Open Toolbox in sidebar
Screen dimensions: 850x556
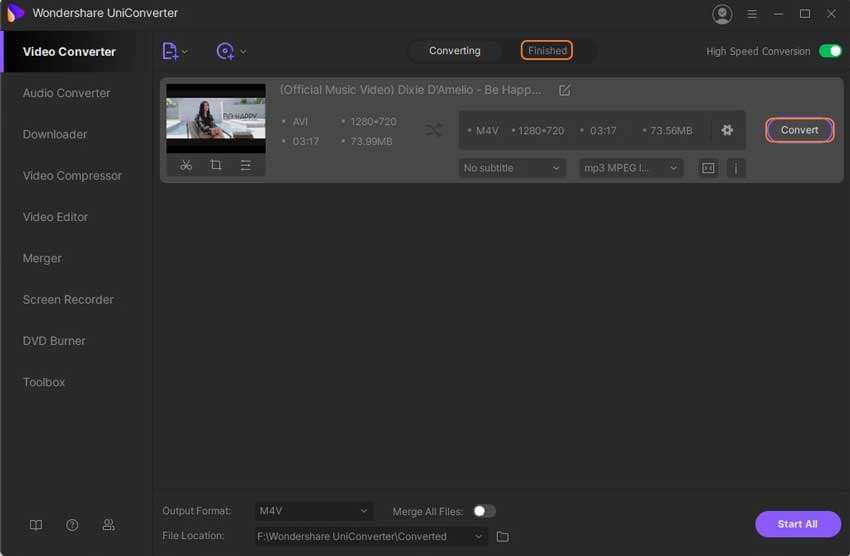[44, 382]
